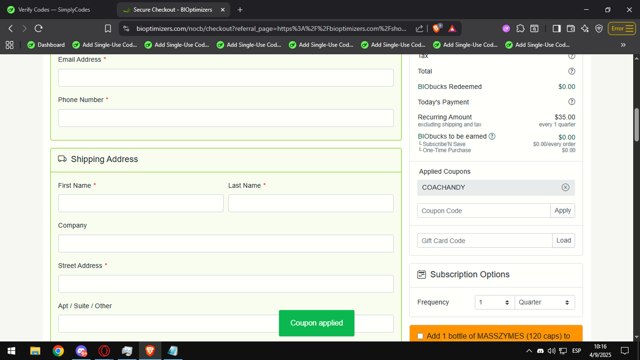Open the Extensions puzzle icon
The height and width of the screenshot is (360, 640).
point(520,29)
